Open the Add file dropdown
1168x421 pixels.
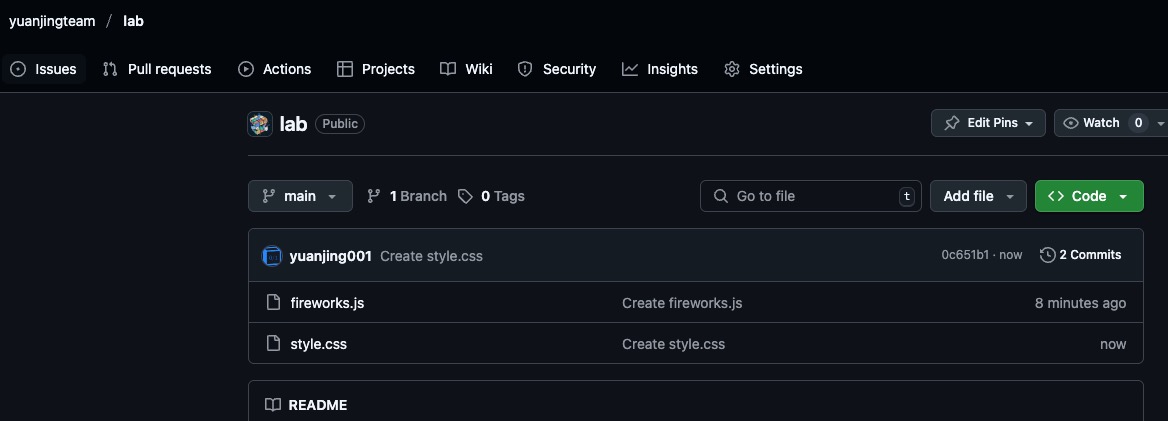pyautogui.click(x=978, y=196)
